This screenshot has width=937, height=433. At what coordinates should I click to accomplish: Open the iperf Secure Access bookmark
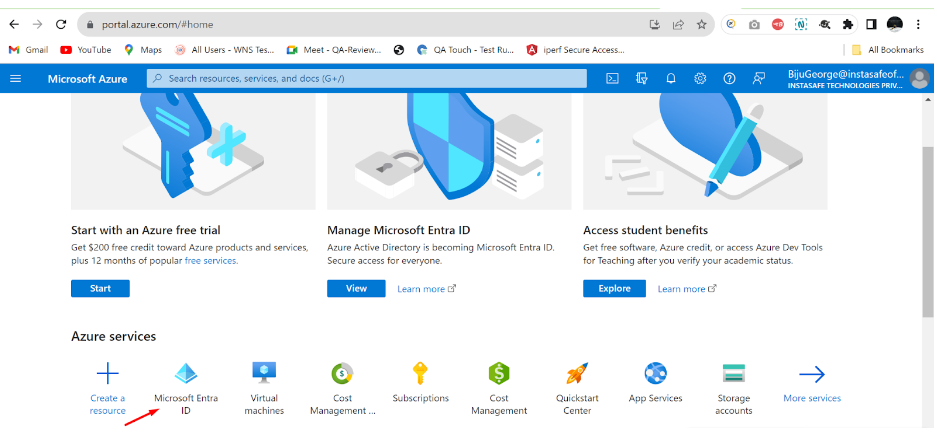[x=576, y=50]
